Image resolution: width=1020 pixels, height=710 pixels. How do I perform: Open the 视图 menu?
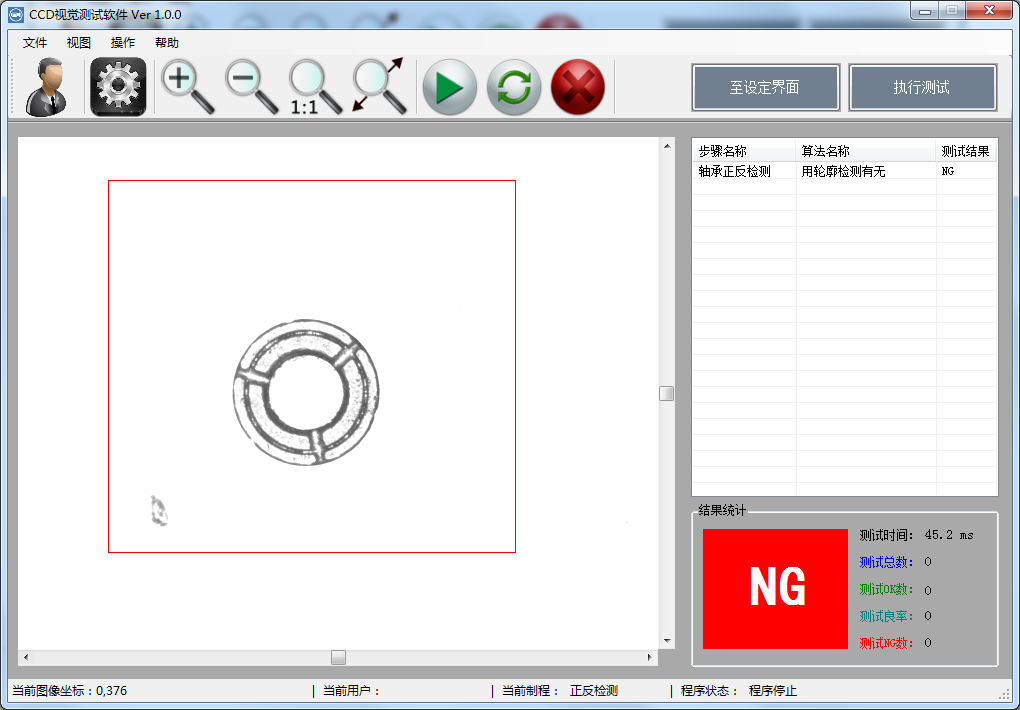[79, 43]
